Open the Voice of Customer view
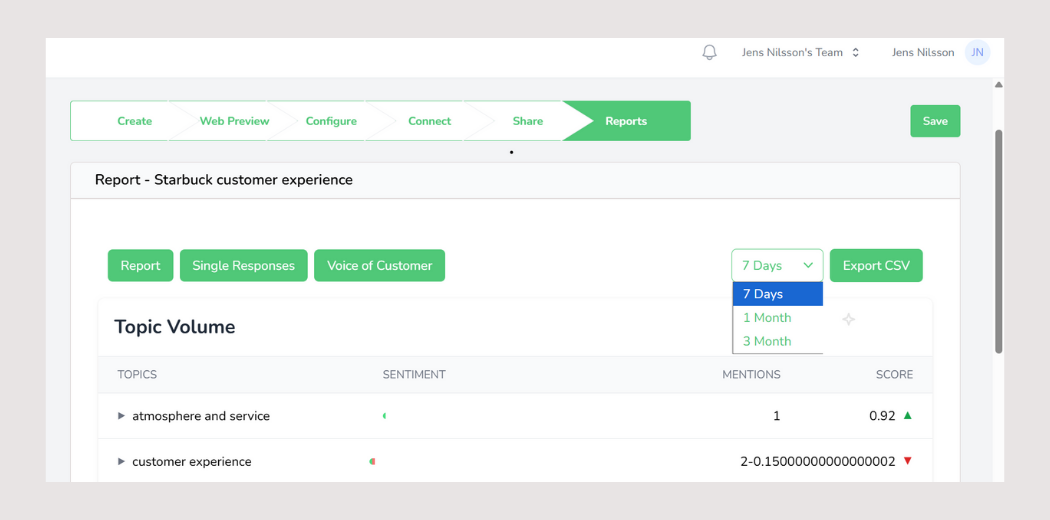Image resolution: width=1050 pixels, height=520 pixels. 379,266
